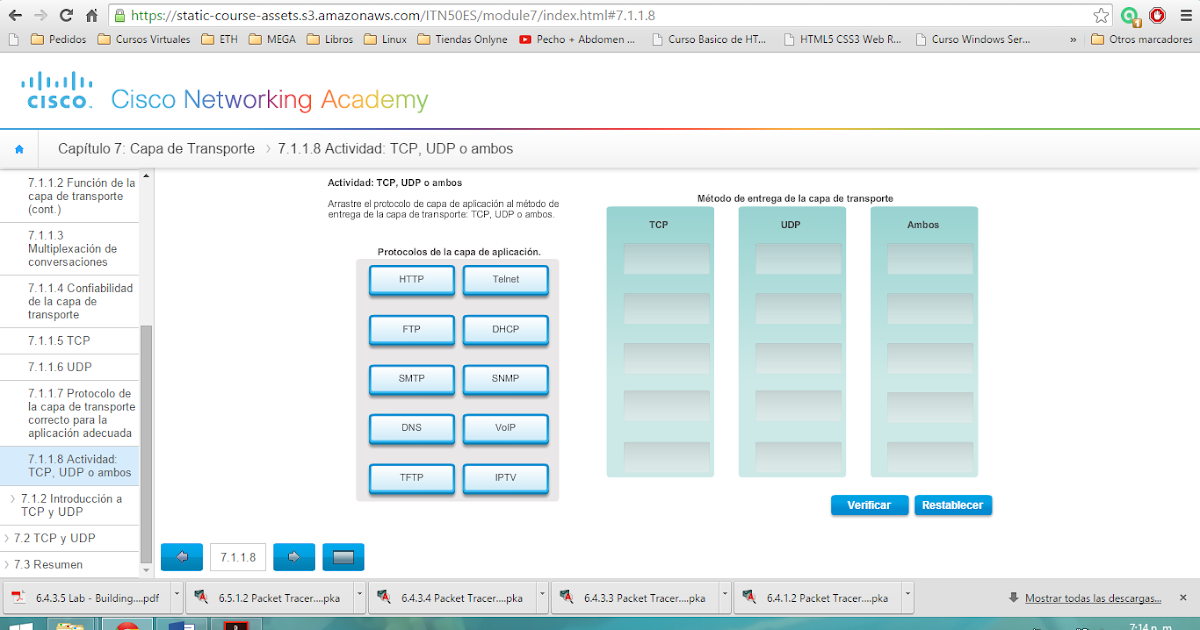The image size is (1200, 630).
Task: Open the red extension icon beside the address bar
Action: tap(1159, 15)
